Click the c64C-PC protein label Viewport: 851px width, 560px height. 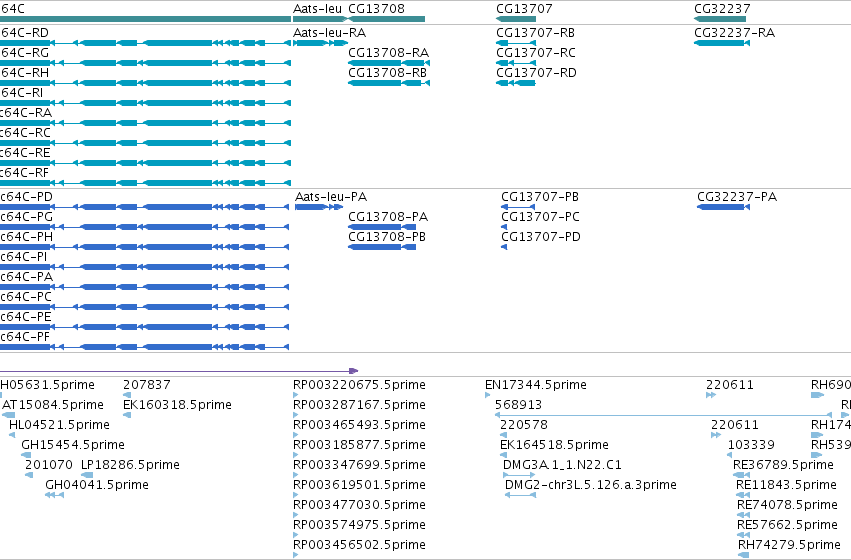point(26,297)
